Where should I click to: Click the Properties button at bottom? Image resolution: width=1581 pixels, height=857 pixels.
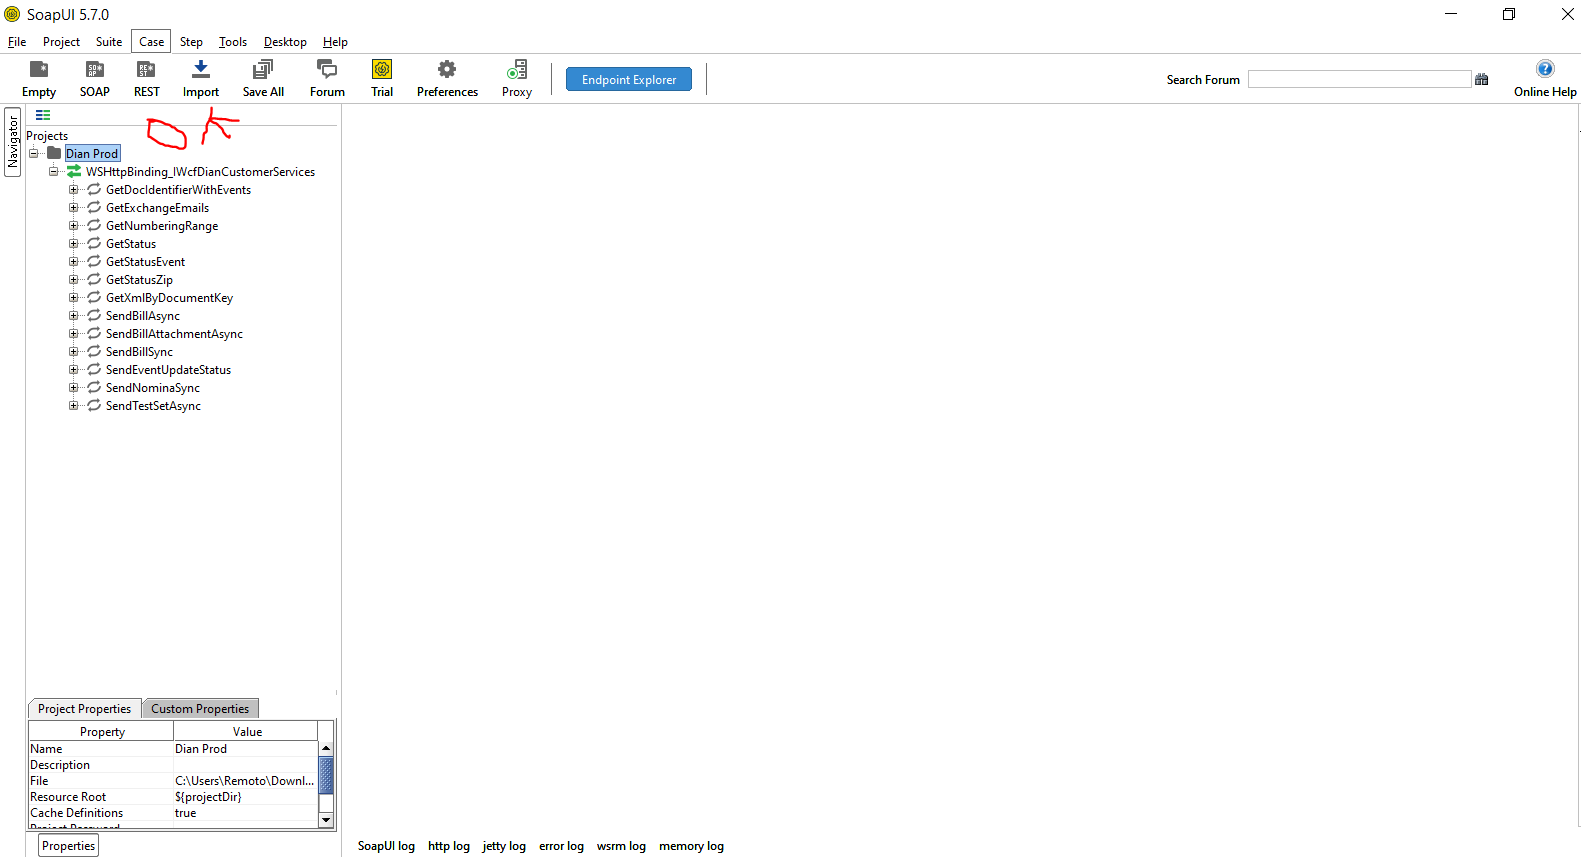click(69, 846)
